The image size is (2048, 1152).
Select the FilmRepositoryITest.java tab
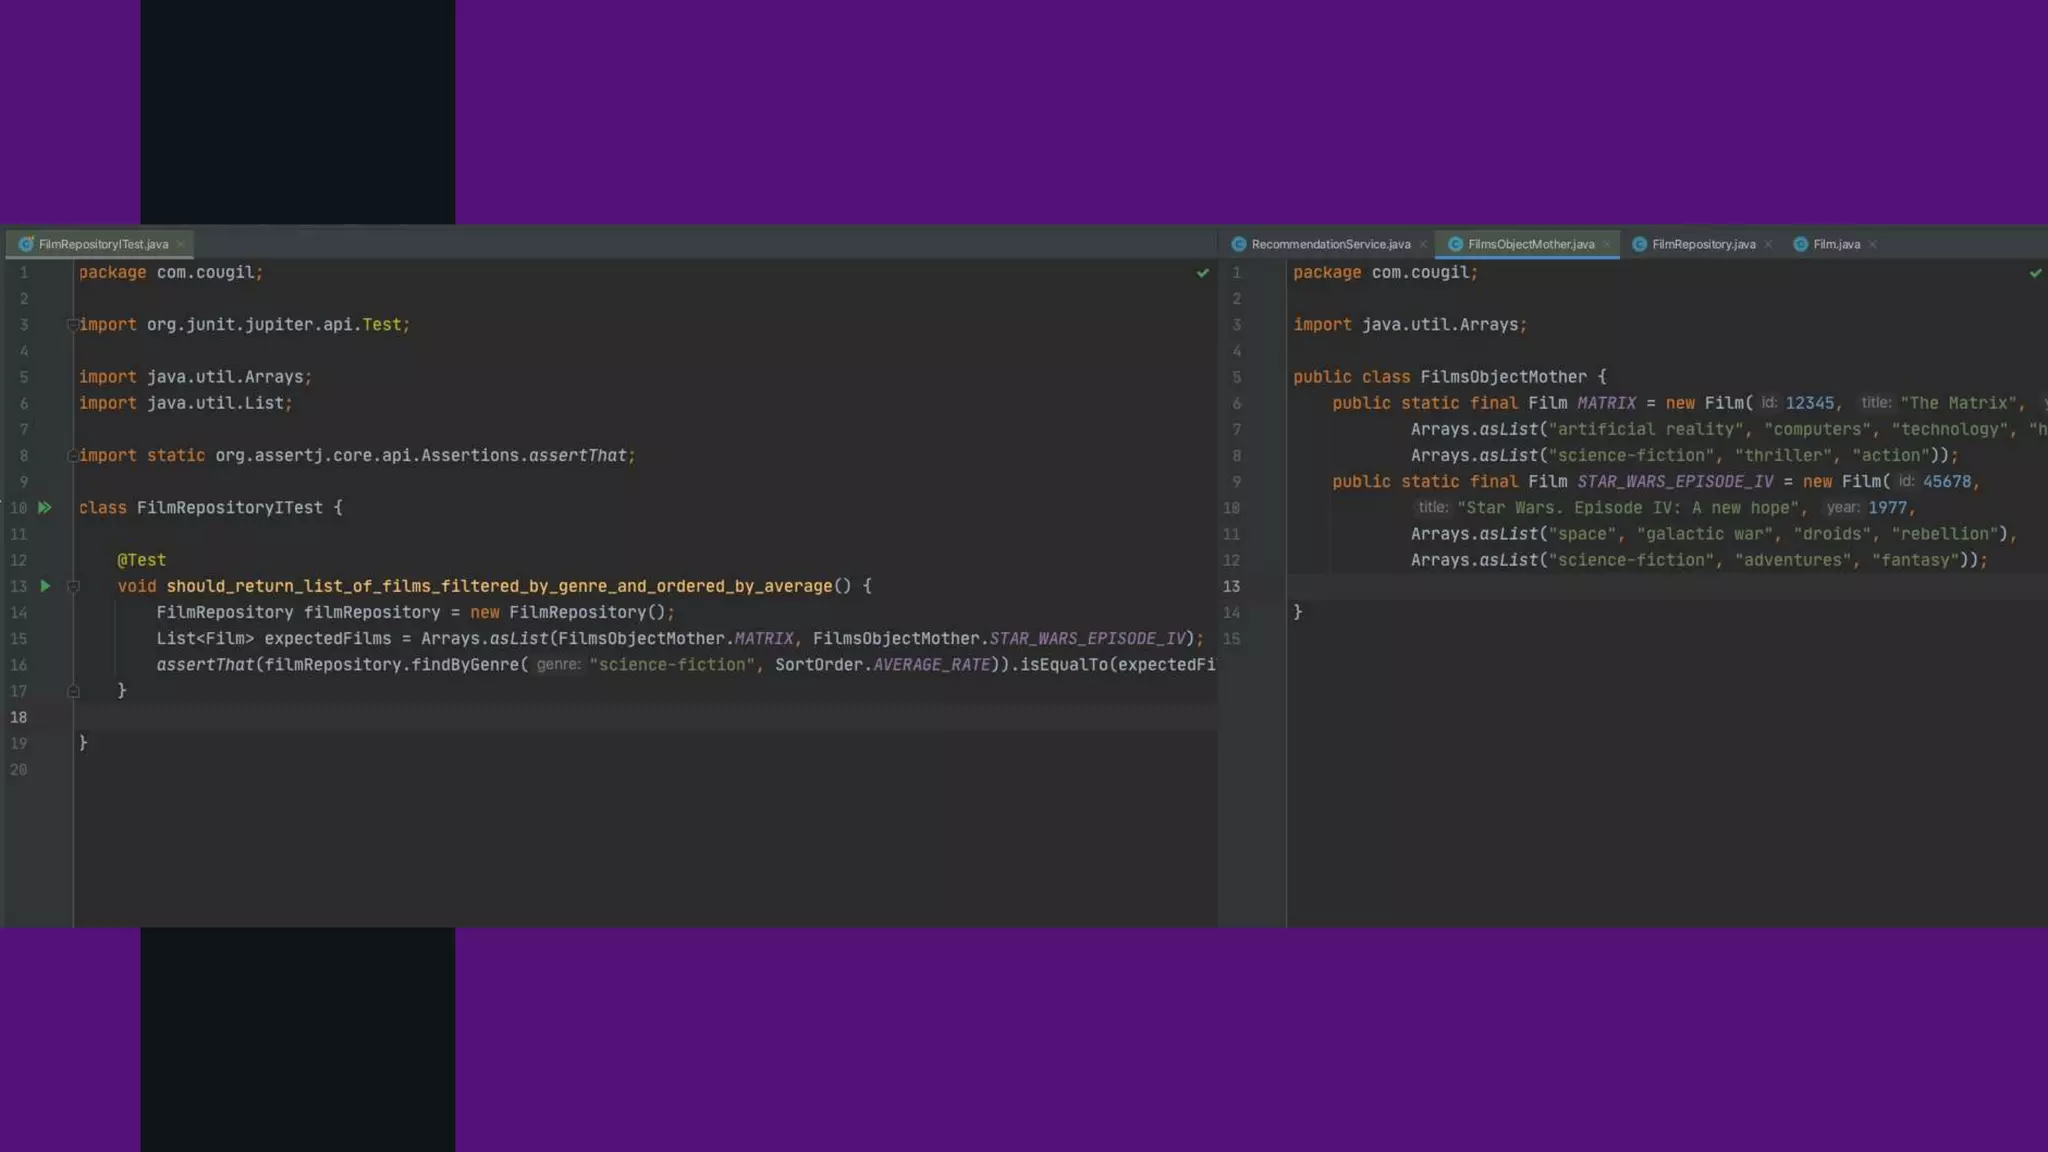[102, 244]
